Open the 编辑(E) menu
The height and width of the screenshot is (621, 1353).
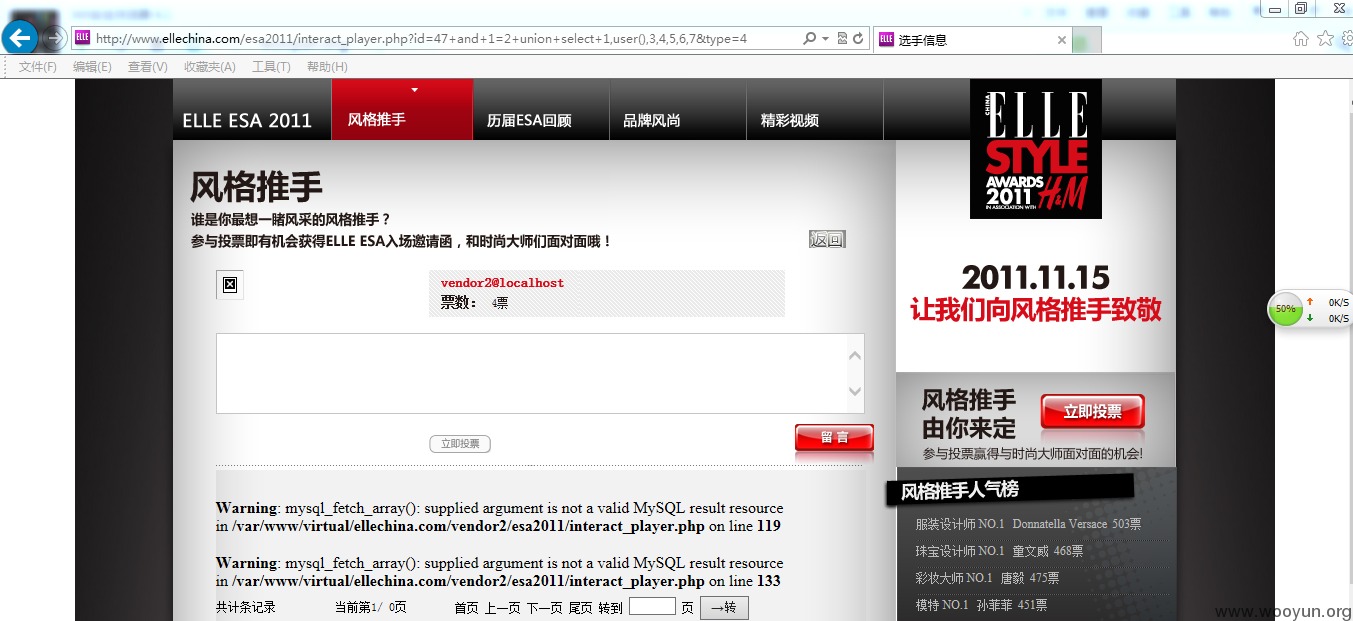92,67
